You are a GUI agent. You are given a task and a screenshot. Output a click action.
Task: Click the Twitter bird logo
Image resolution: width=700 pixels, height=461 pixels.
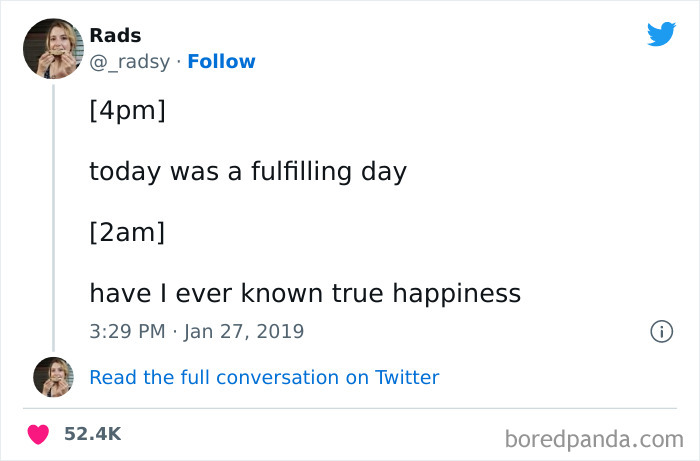click(x=661, y=33)
